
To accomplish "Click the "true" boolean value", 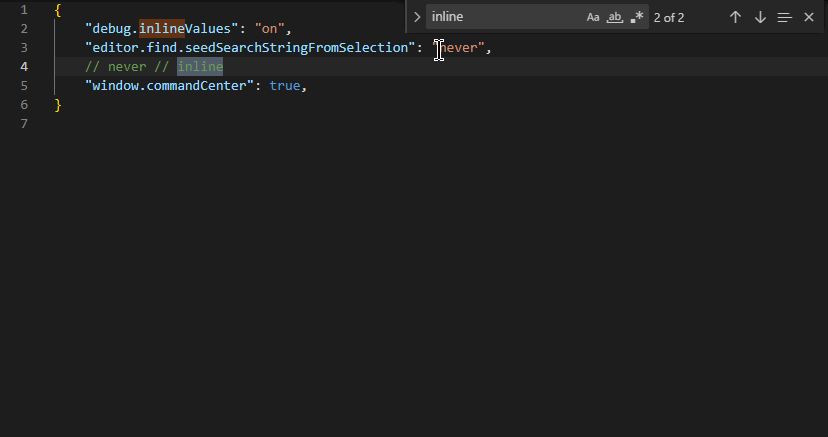I will click(x=285, y=86).
